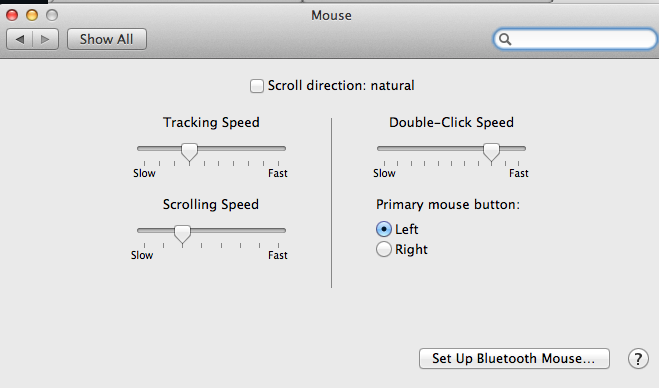Set Double-Click Speed to Slow end

(x=384, y=148)
